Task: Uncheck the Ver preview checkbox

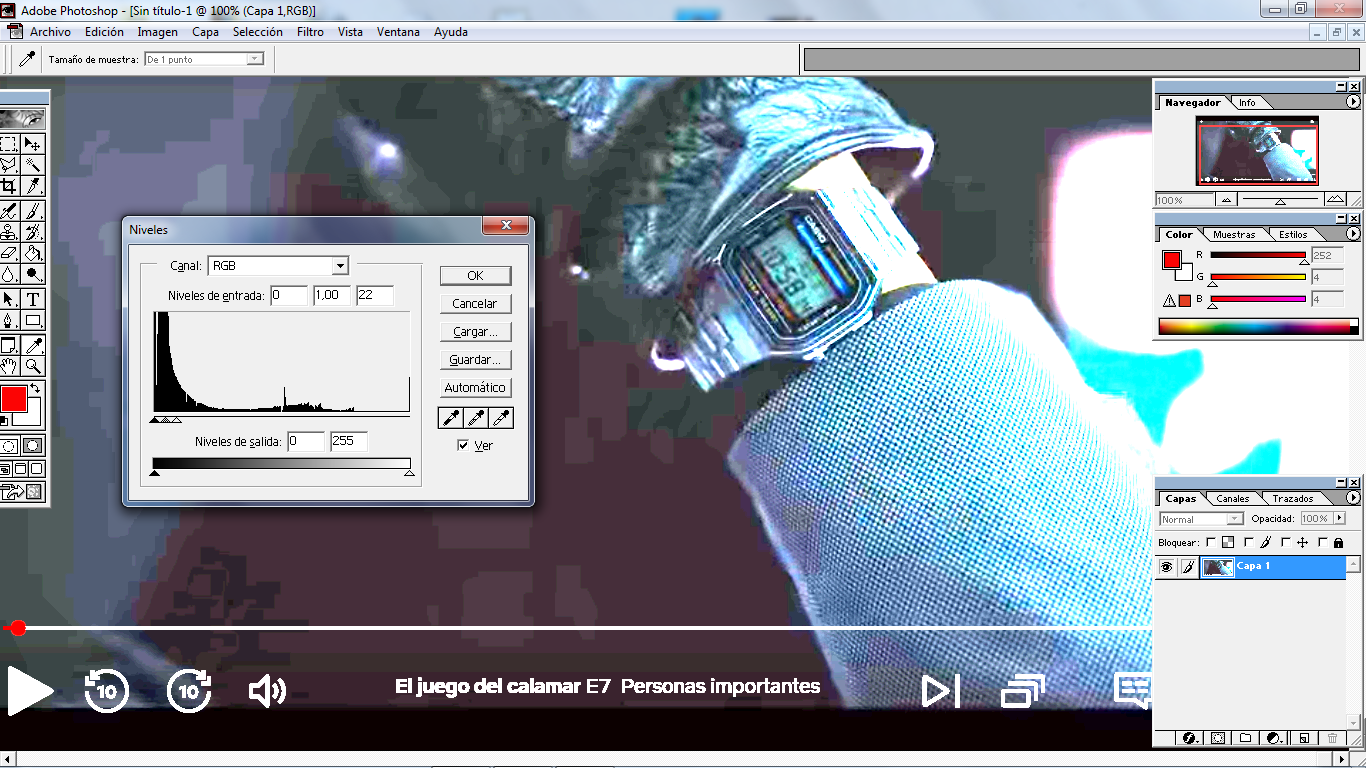Action: tap(463, 445)
